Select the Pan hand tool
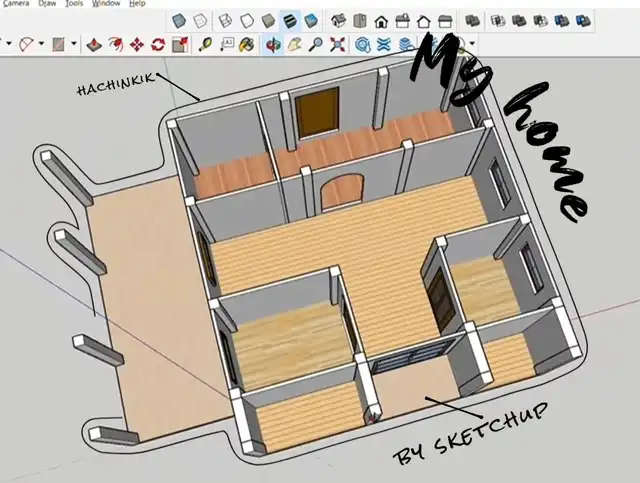Image resolution: width=640 pixels, height=483 pixels. point(294,44)
